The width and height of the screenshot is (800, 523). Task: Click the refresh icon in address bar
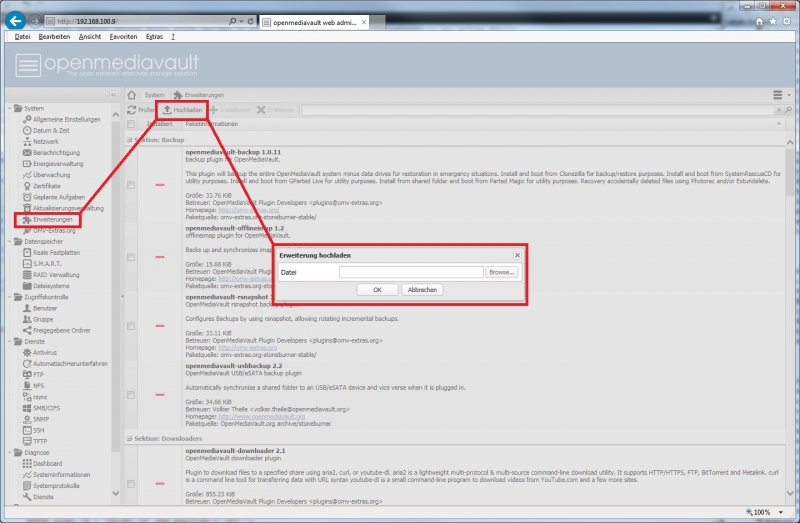click(251, 21)
